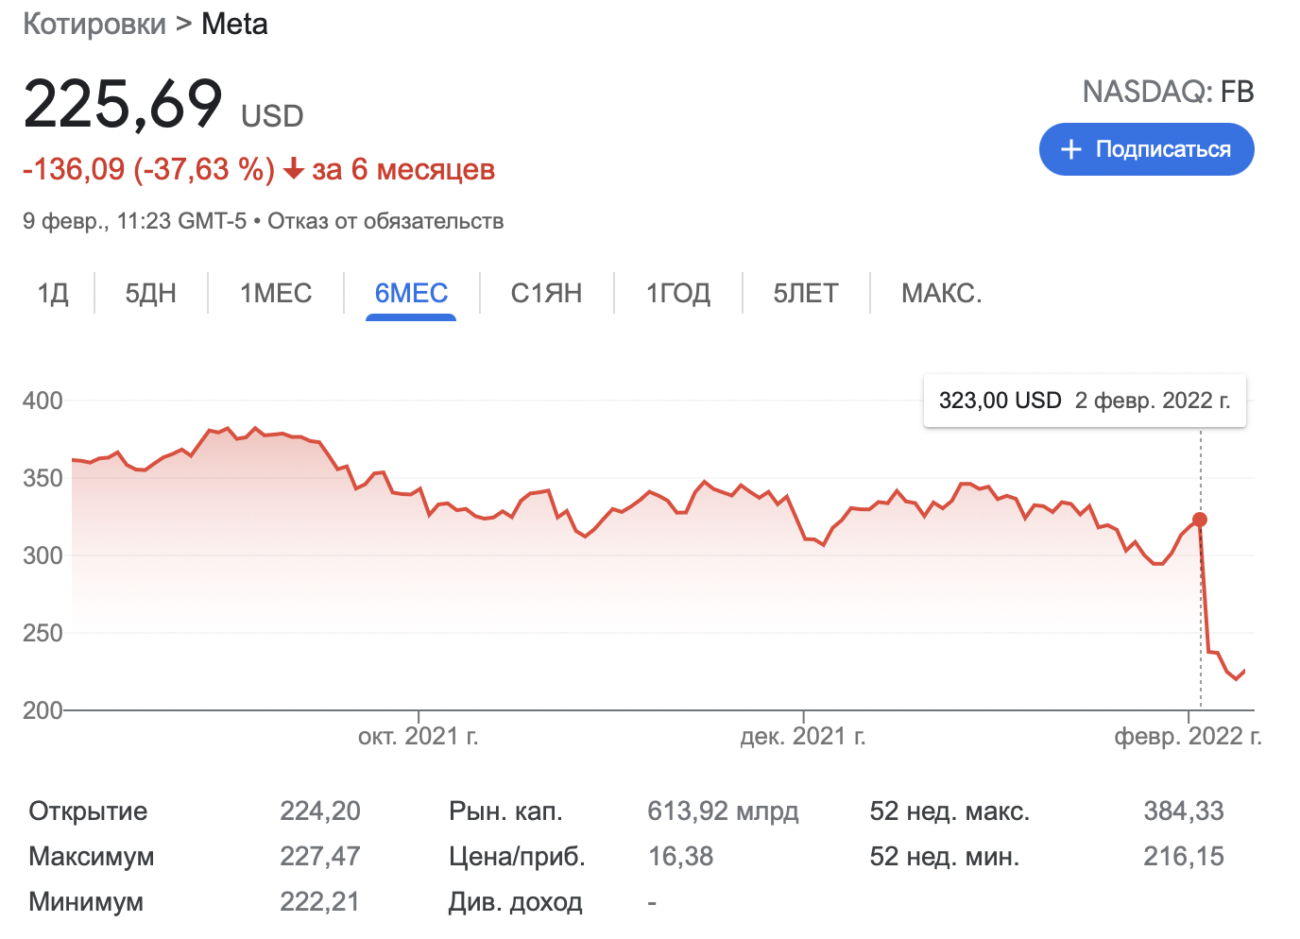Click the red data point on chart
This screenshot has height=939, width=1300.
[x=1200, y=520]
